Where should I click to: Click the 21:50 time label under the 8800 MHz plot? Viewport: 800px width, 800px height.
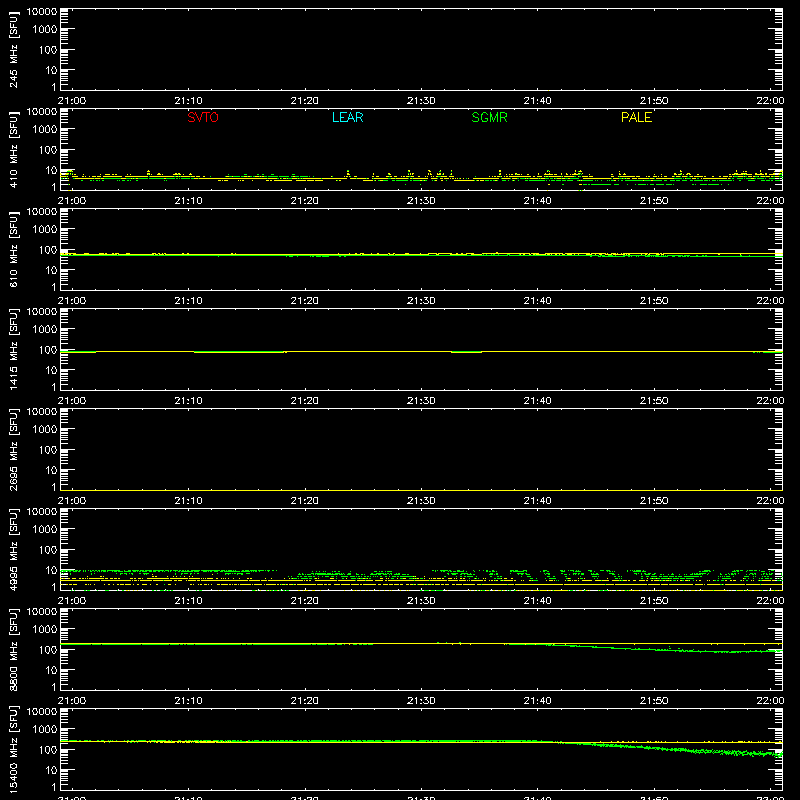tap(654, 701)
